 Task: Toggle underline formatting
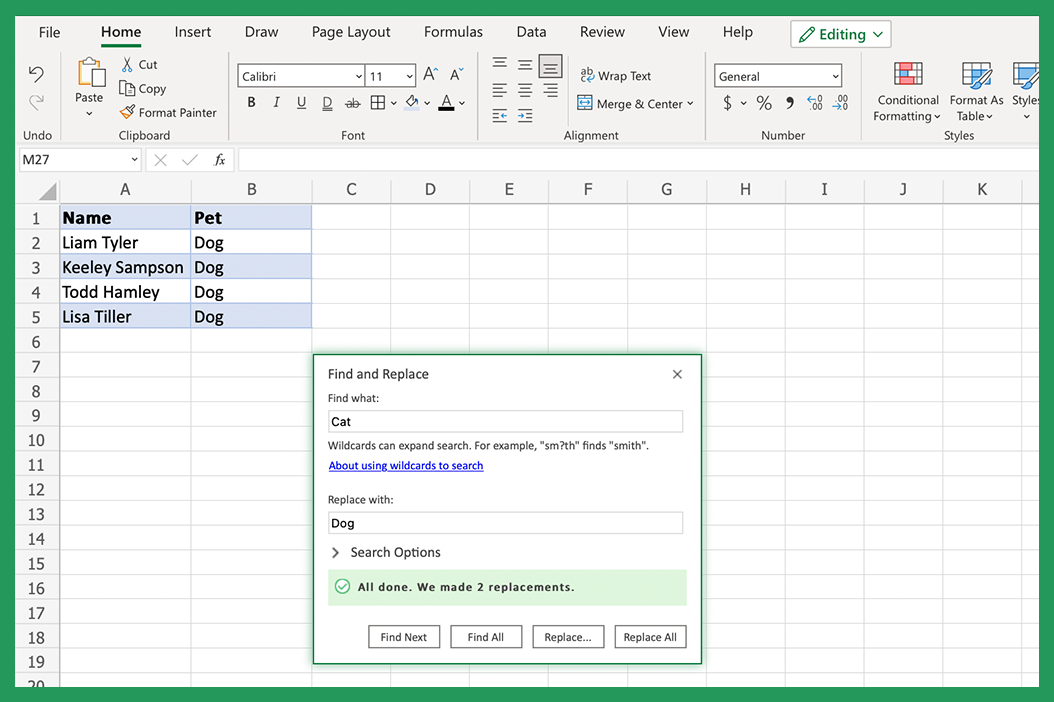(x=301, y=102)
